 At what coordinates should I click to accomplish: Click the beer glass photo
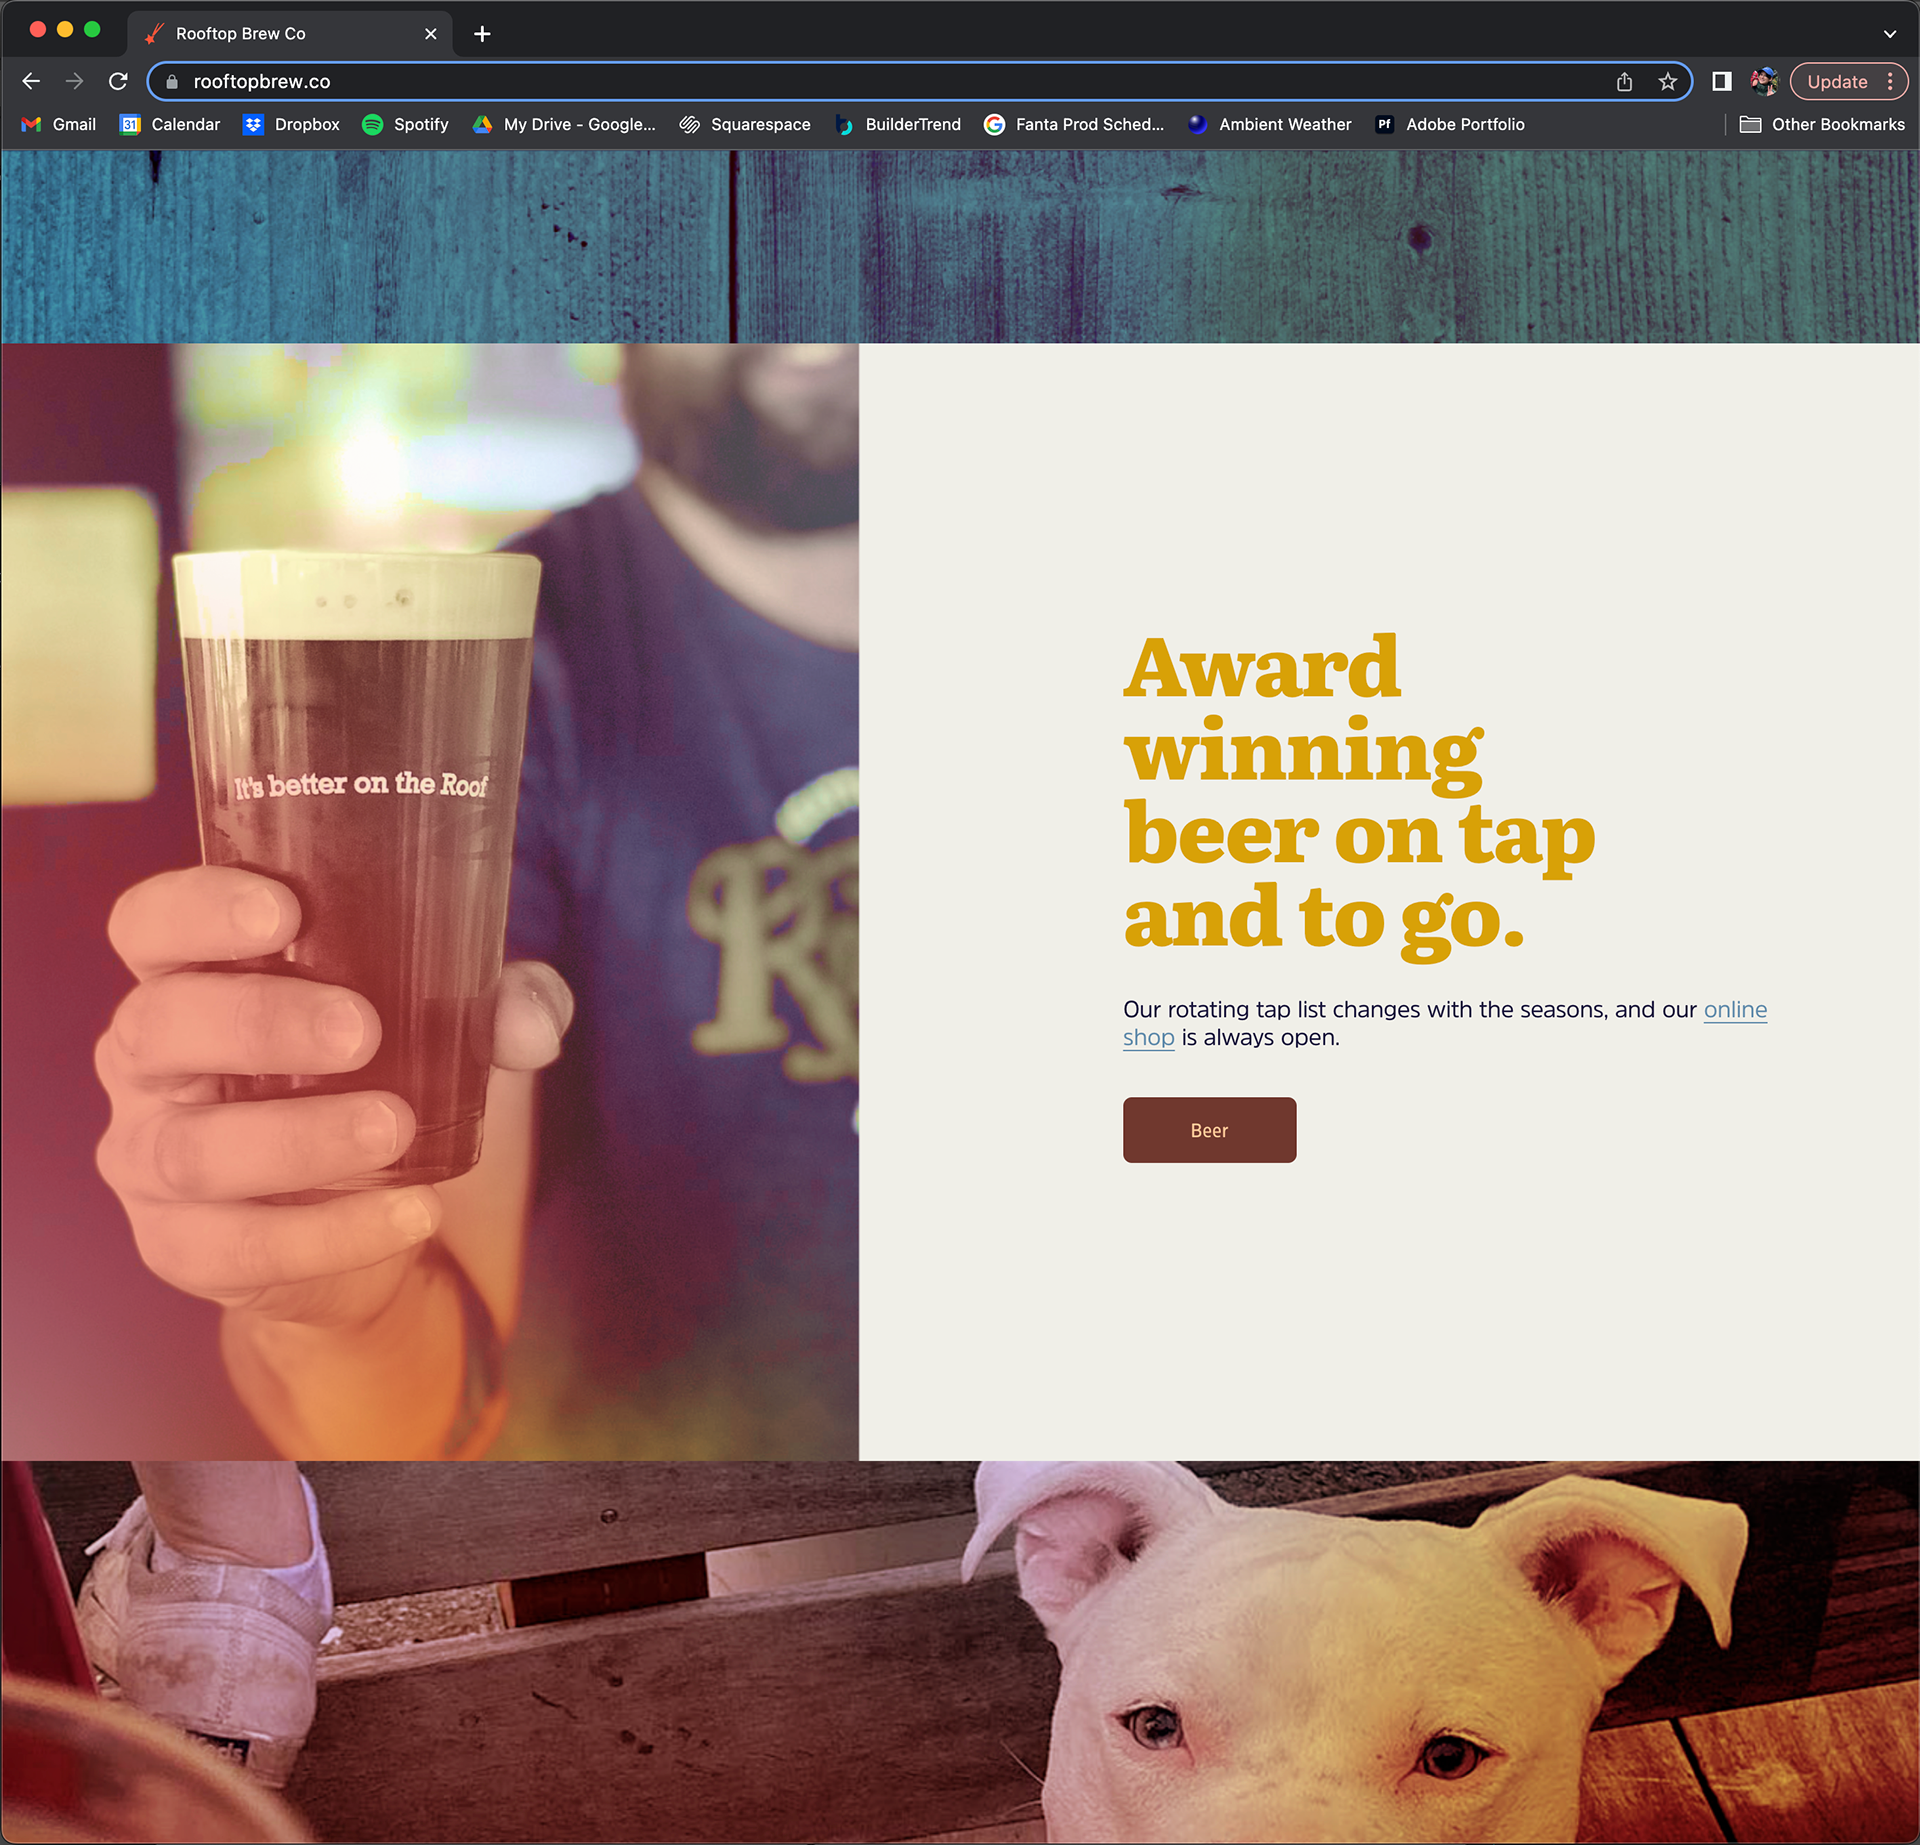[x=430, y=901]
